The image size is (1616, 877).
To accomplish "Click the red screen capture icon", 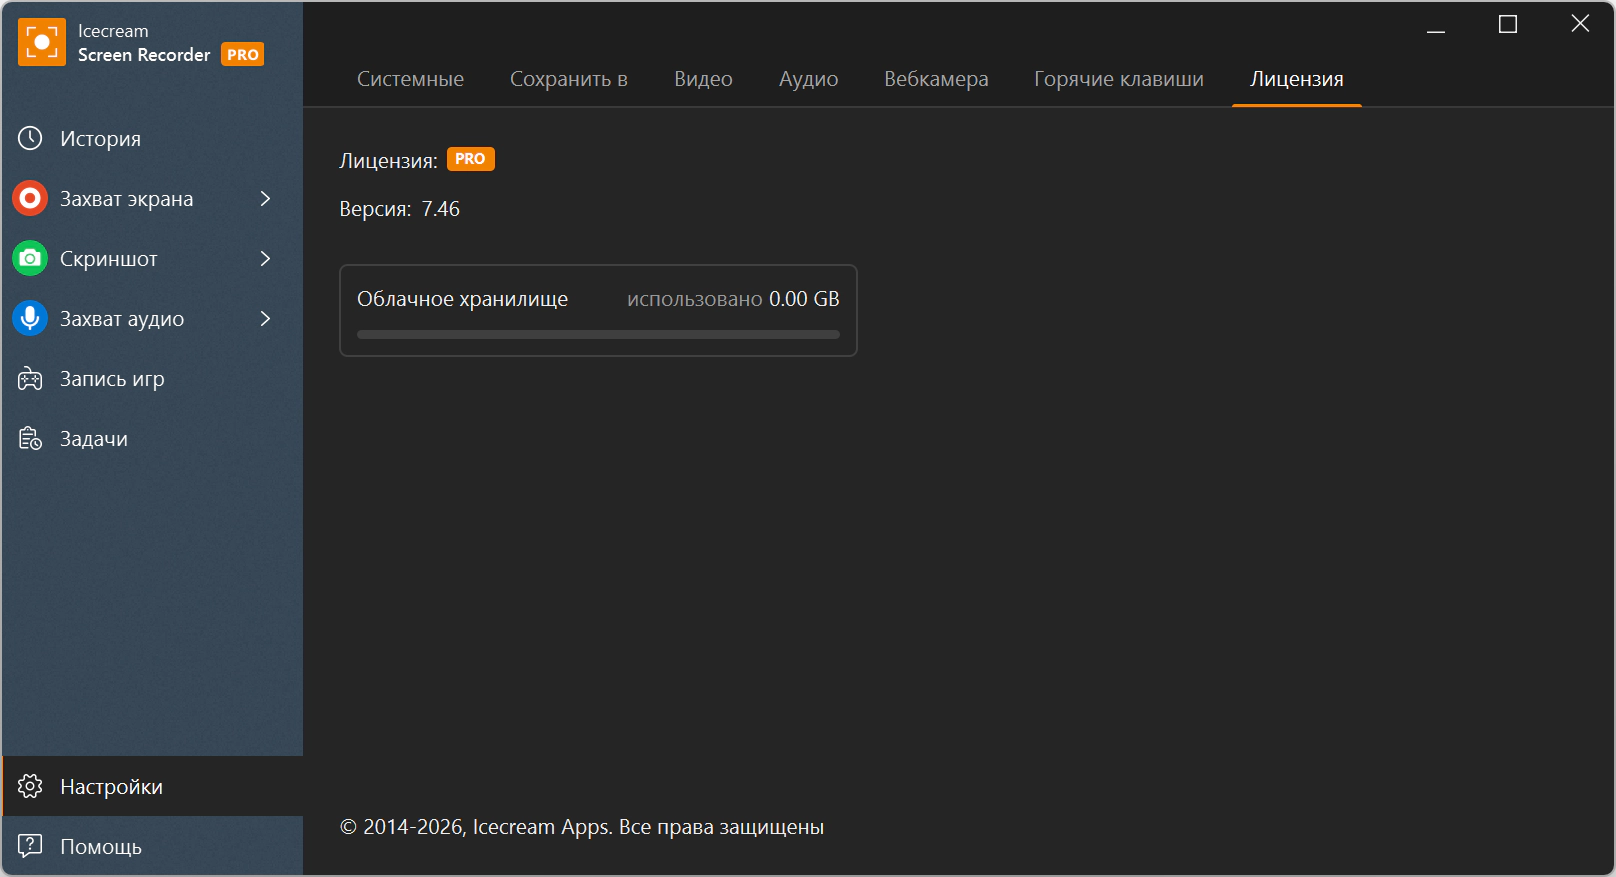I will coord(30,199).
